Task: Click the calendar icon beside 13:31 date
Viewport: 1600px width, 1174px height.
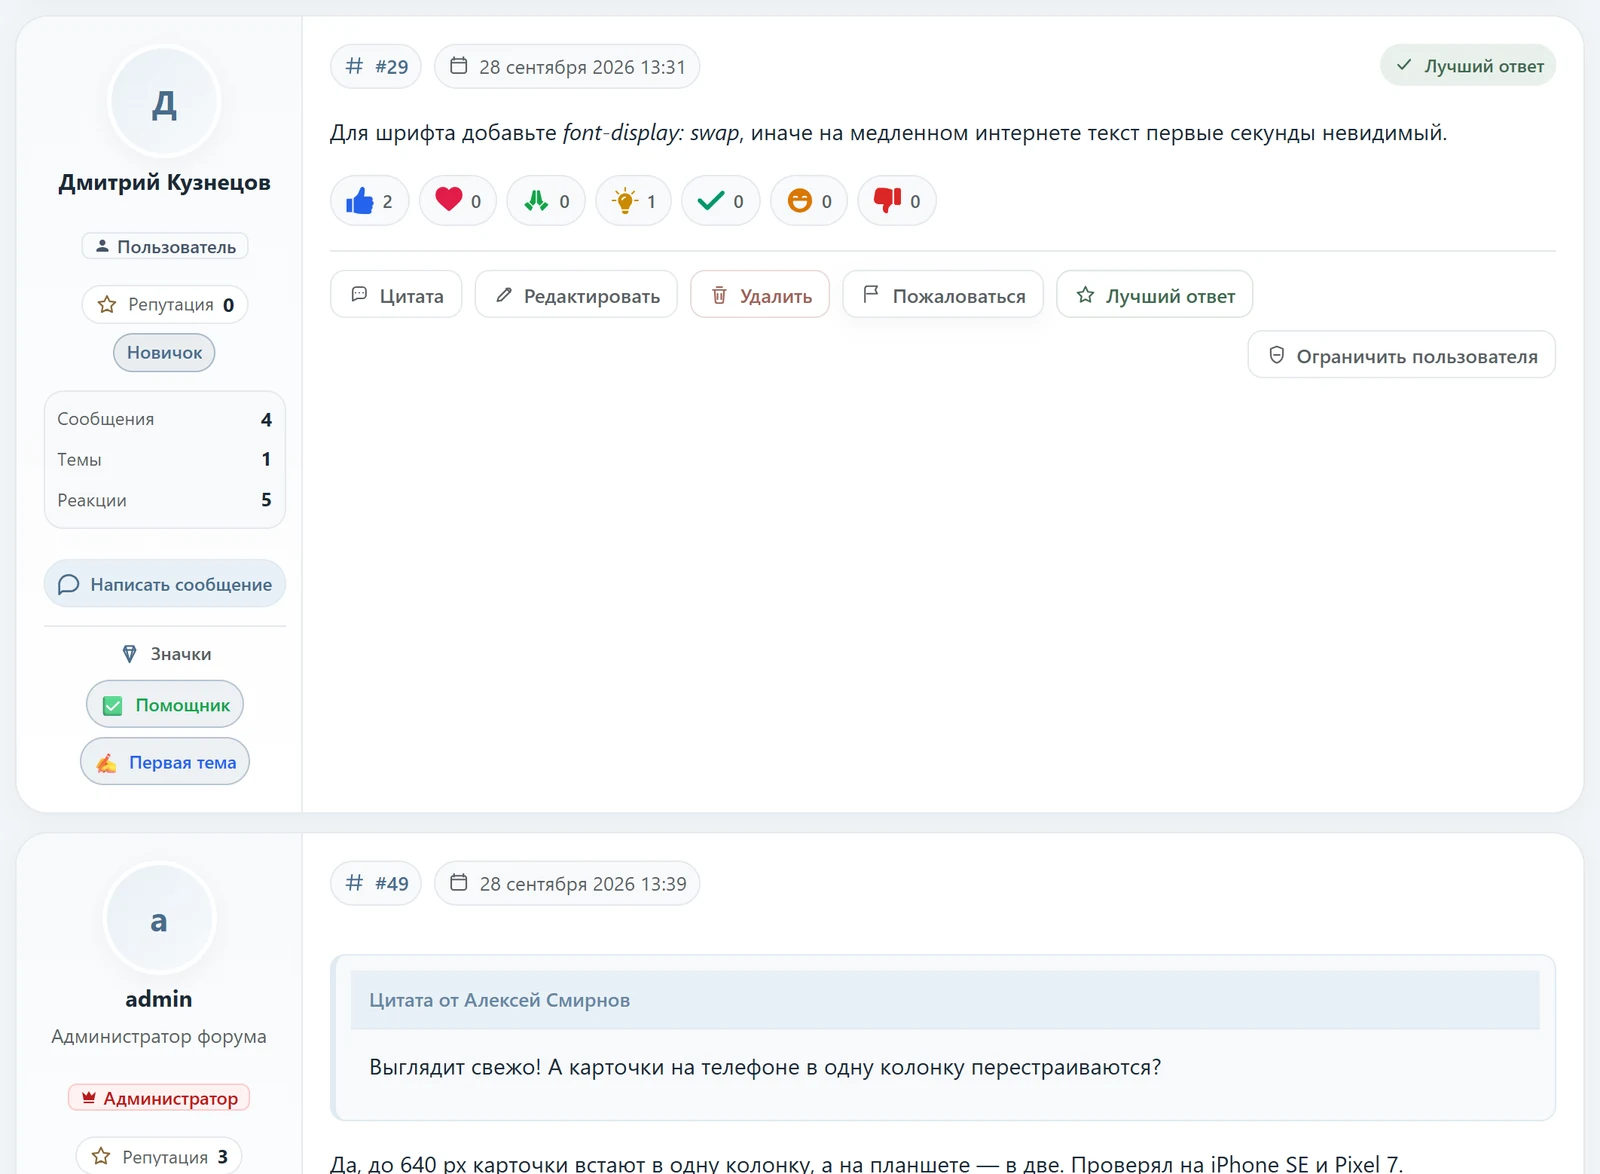Action: pos(459,66)
